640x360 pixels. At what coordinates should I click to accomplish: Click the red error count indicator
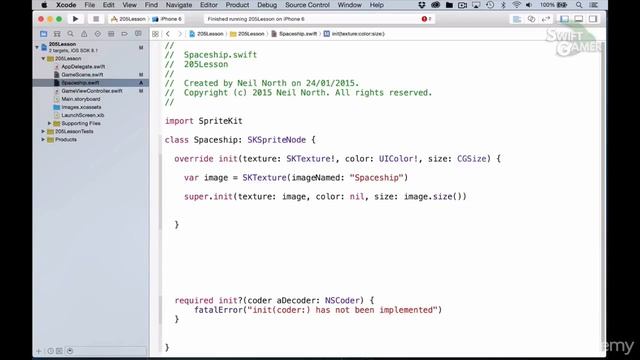point(426,19)
